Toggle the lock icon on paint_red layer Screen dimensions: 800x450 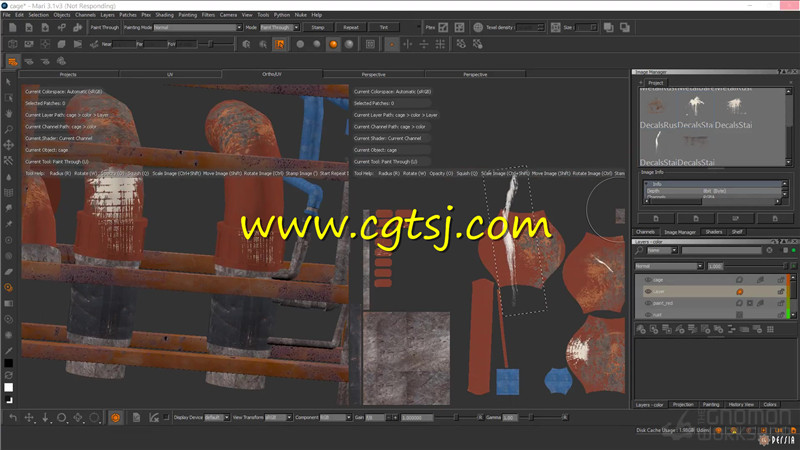coord(781,303)
